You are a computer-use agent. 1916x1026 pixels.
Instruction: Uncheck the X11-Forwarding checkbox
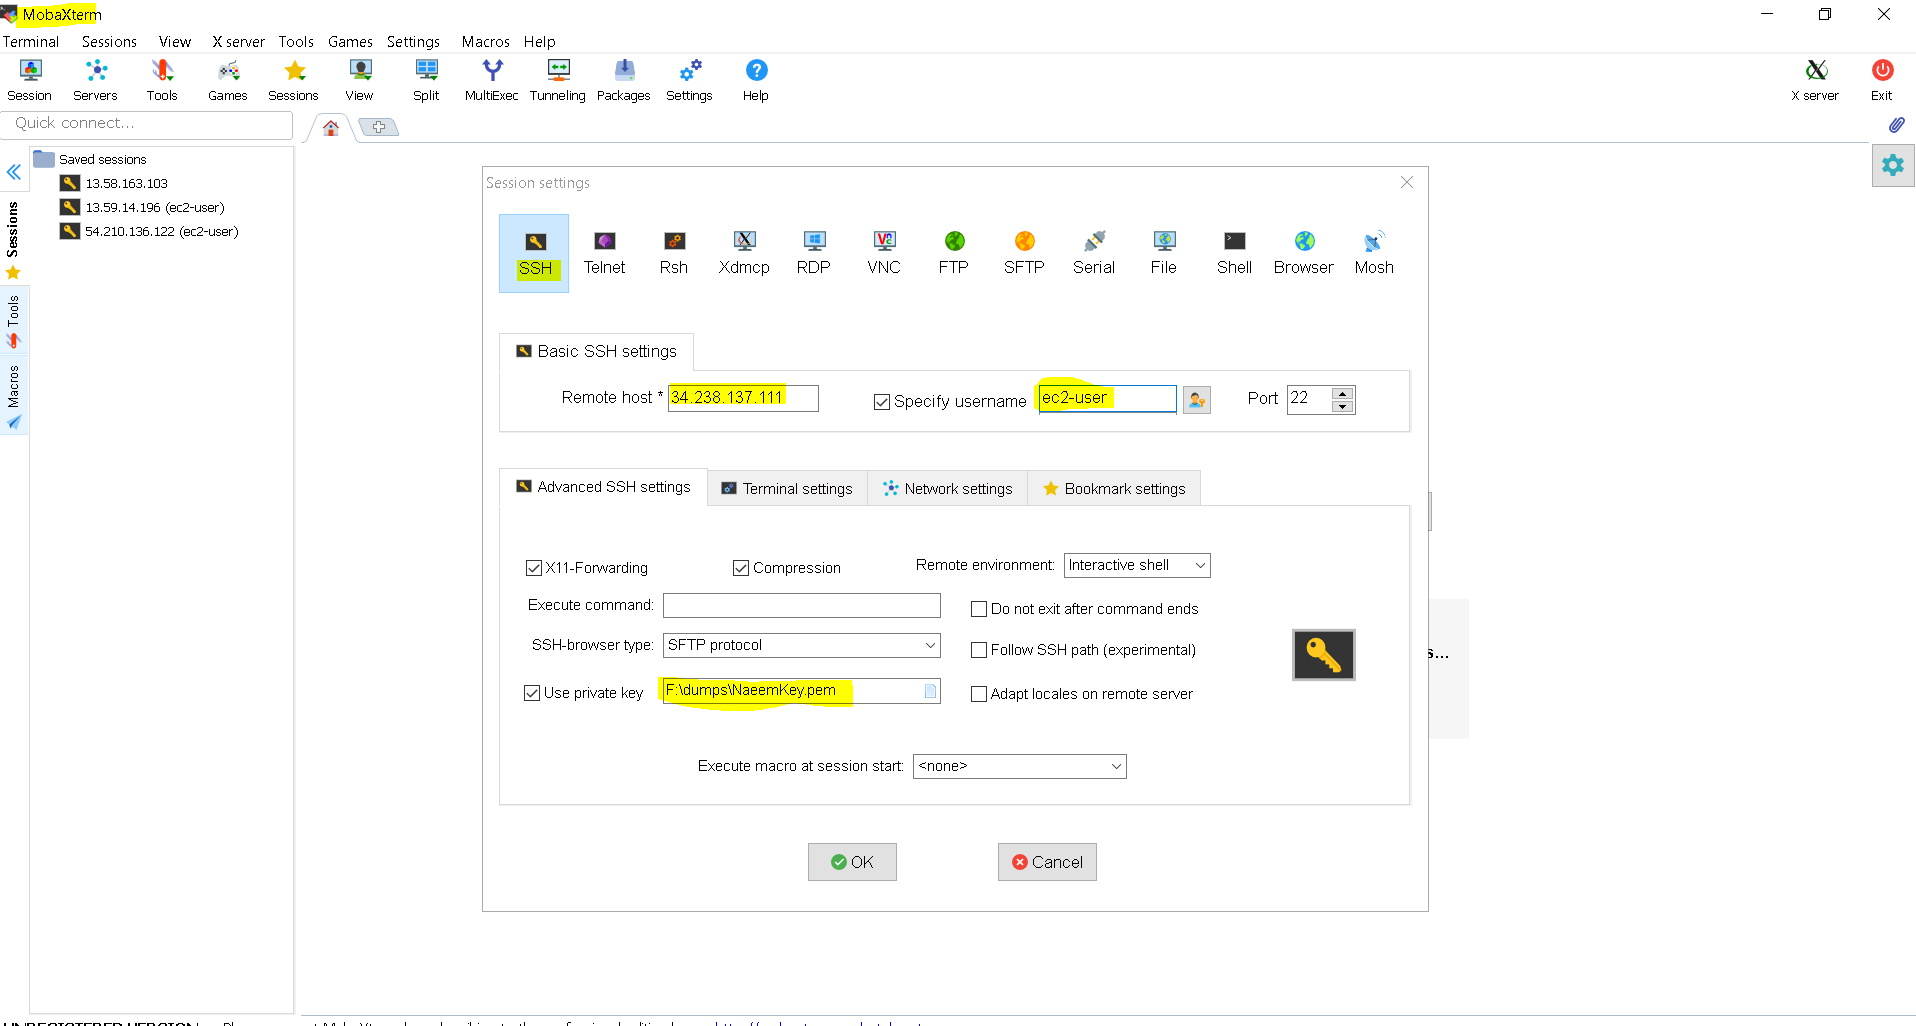(534, 568)
